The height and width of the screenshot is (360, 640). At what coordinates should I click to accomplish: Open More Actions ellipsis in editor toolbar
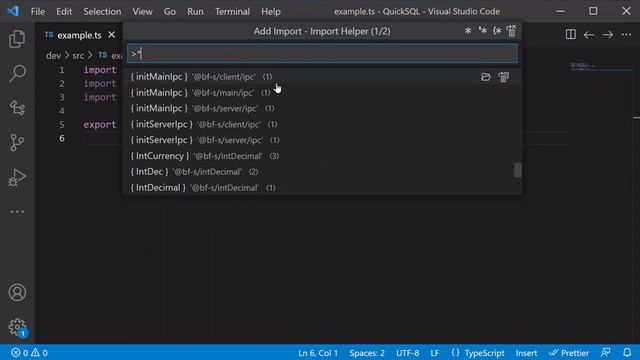(626, 35)
